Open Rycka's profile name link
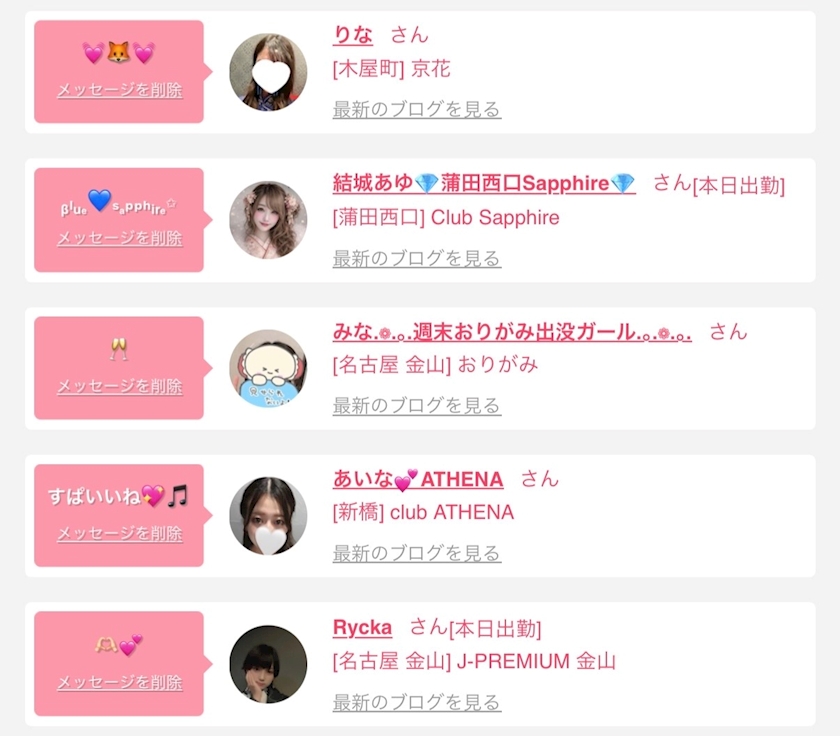The height and width of the screenshot is (736, 840). click(x=362, y=627)
